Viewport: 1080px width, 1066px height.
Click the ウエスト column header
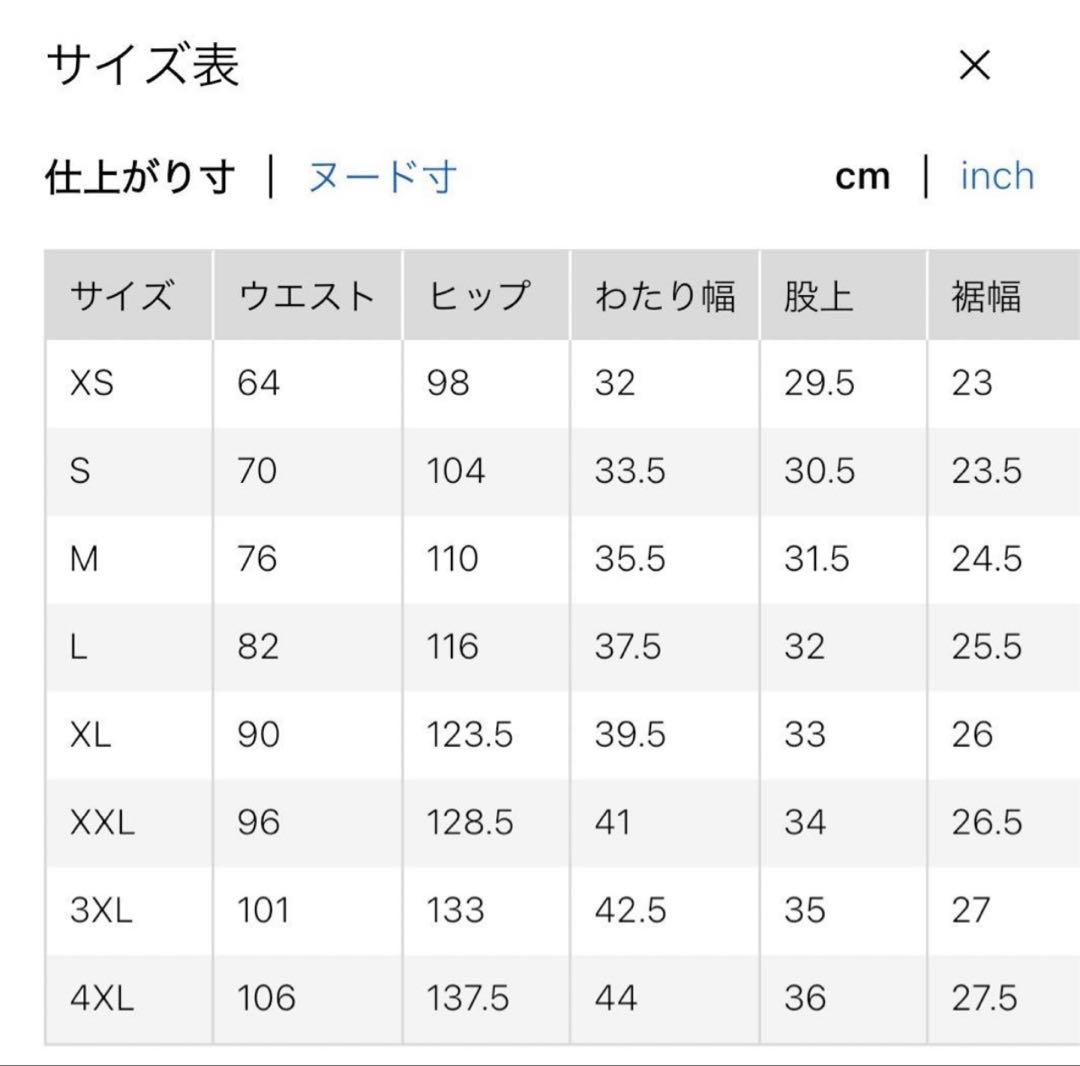pos(305,293)
